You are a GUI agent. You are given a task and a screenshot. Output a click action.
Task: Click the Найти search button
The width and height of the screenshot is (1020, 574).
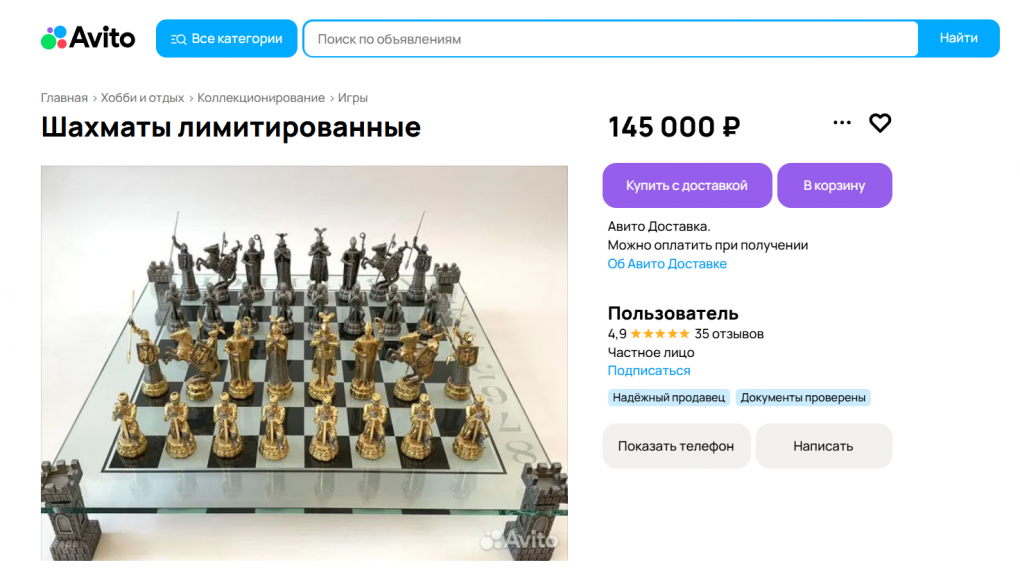pos(958,38)
